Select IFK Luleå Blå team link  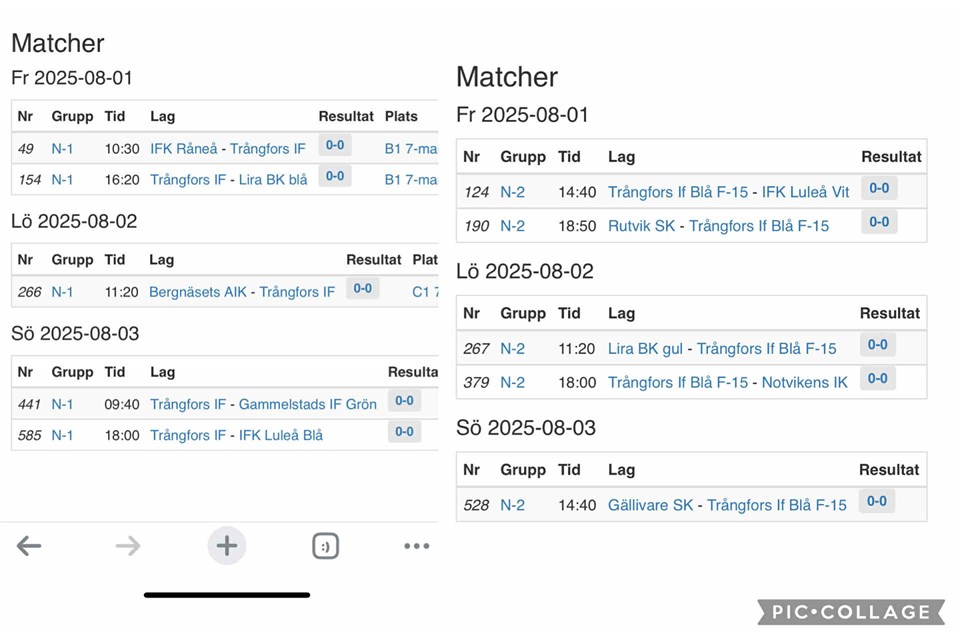tap(281, 435)
